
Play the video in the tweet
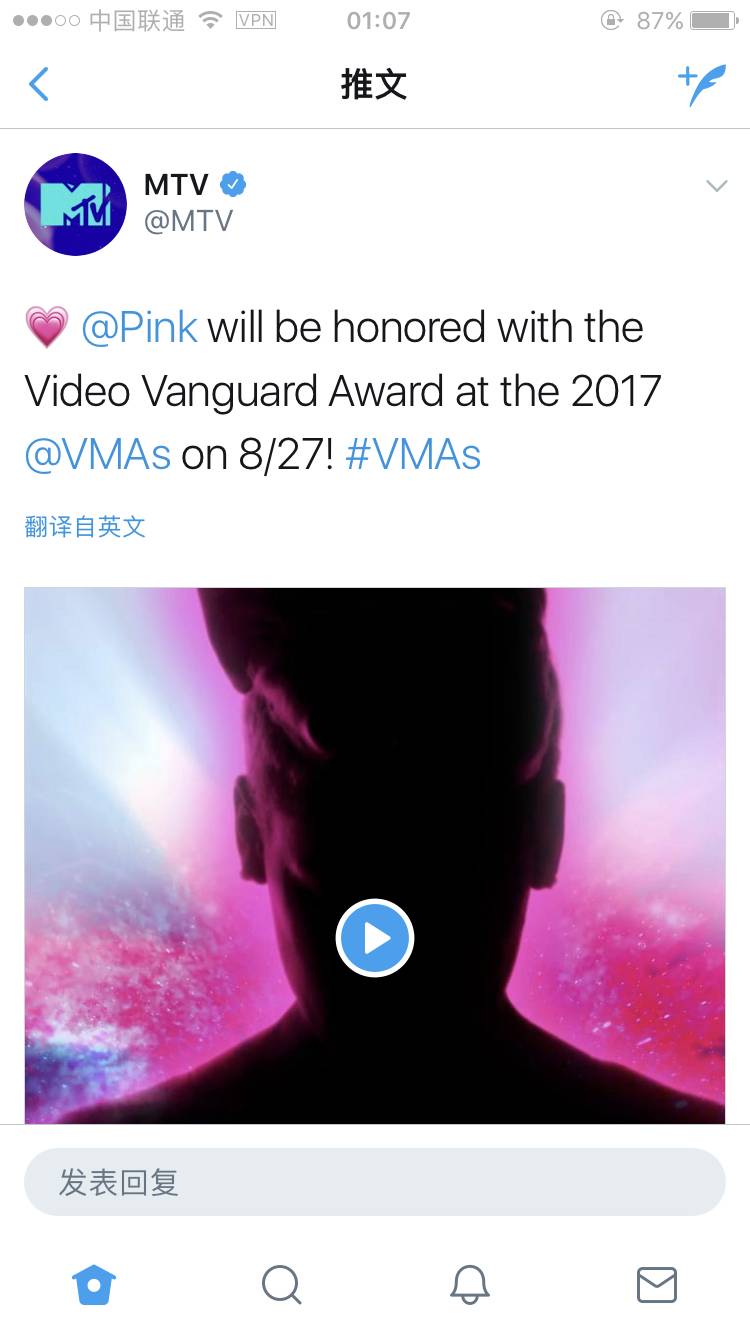pos(375,938)
